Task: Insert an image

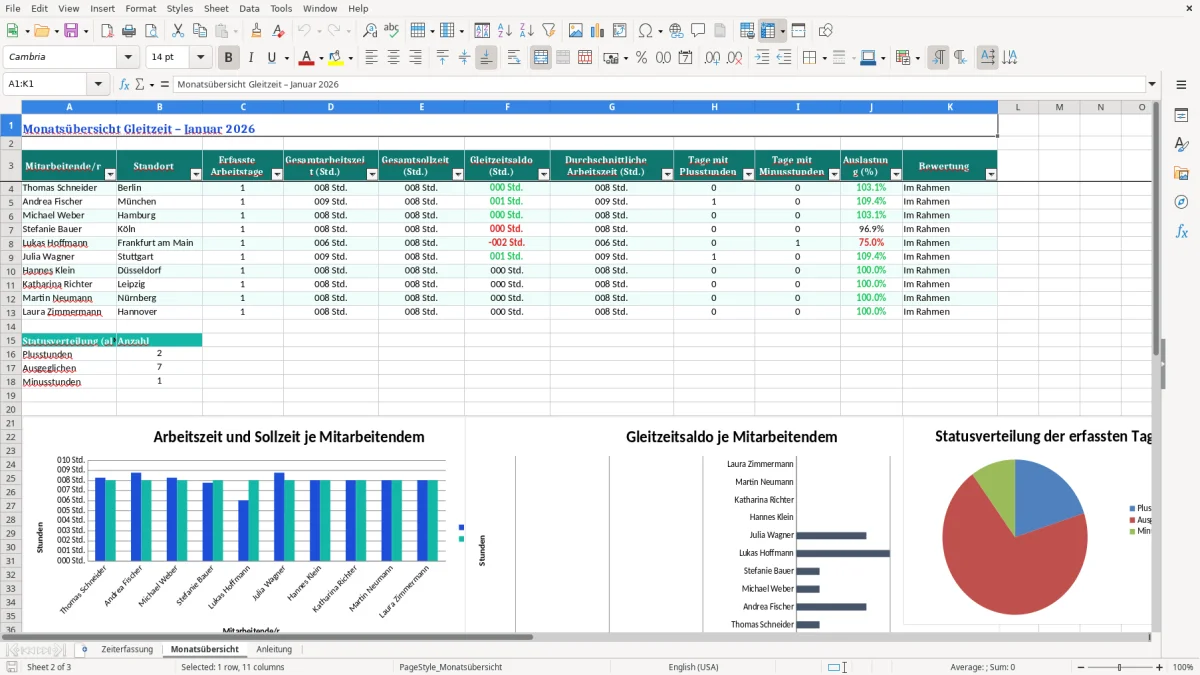Action: coord(576,31)
